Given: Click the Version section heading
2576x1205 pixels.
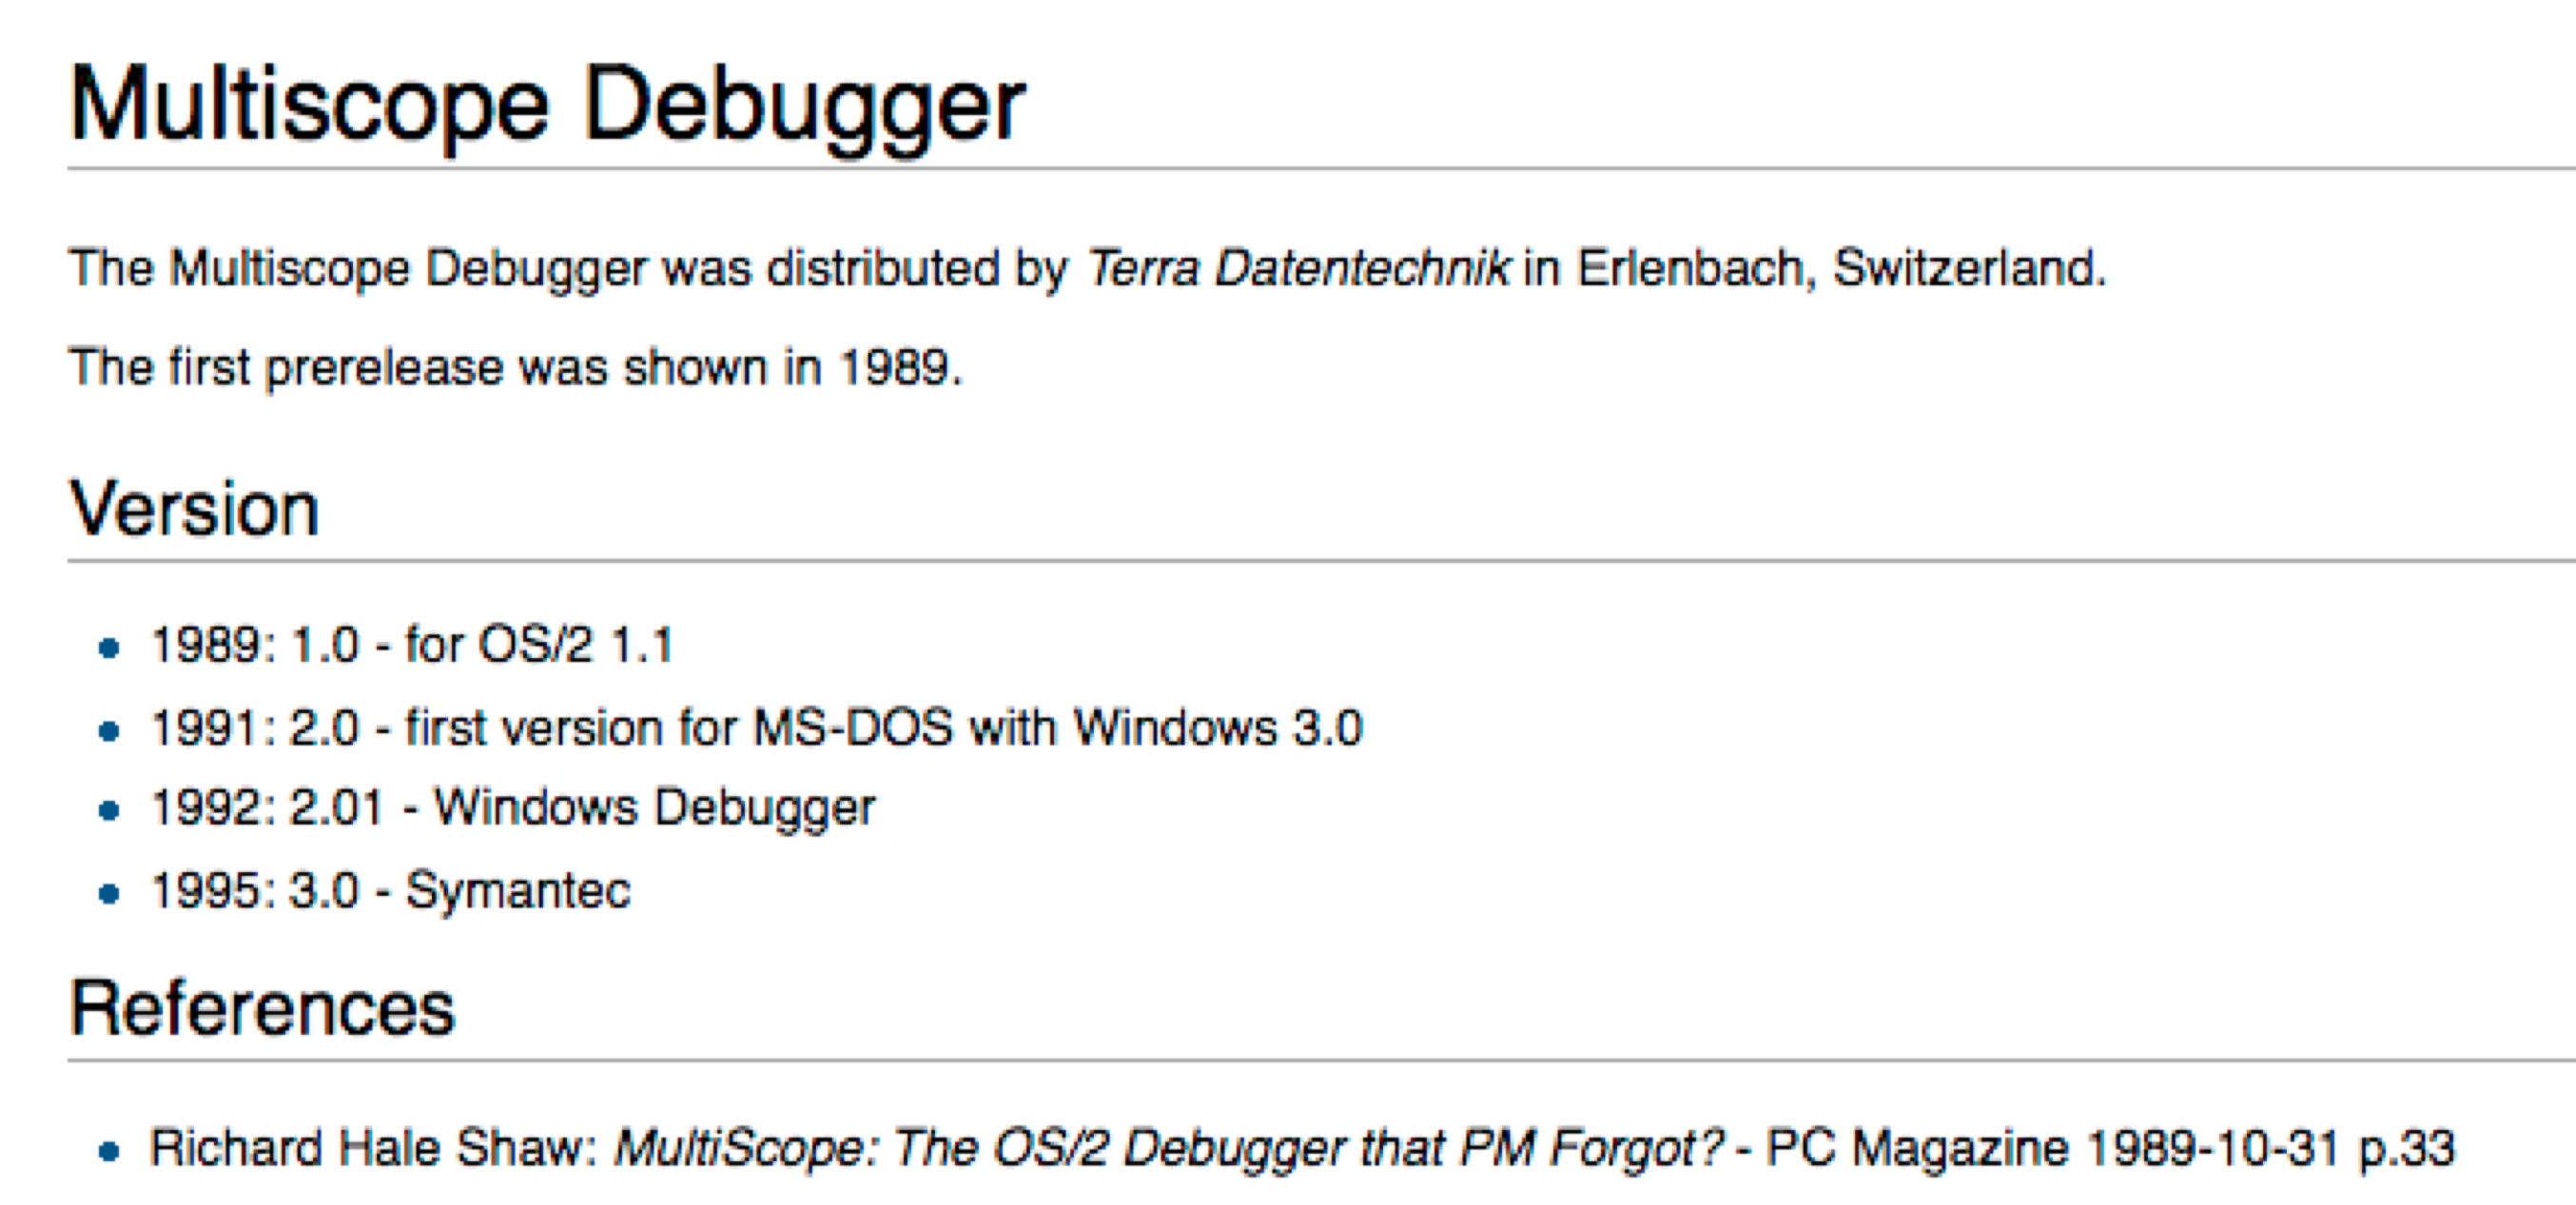Looking at the screenshot, I should tap(194, 509).
